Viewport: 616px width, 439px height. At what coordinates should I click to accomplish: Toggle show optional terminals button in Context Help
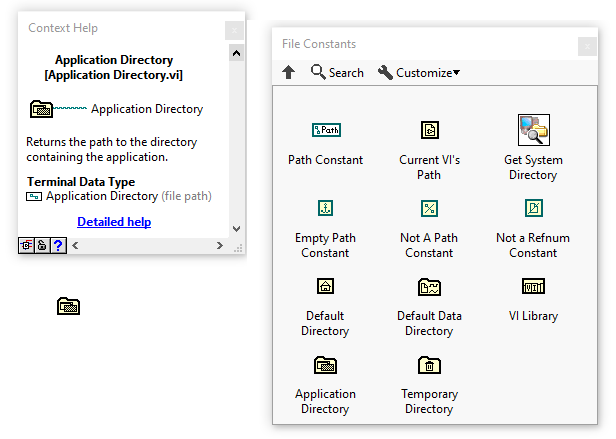[x=26, y=246]
